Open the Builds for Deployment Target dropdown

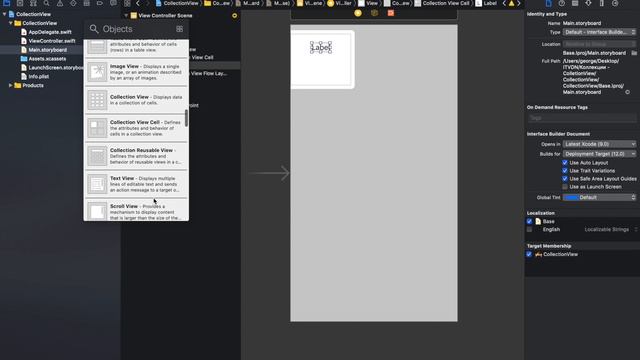point(599,154)
